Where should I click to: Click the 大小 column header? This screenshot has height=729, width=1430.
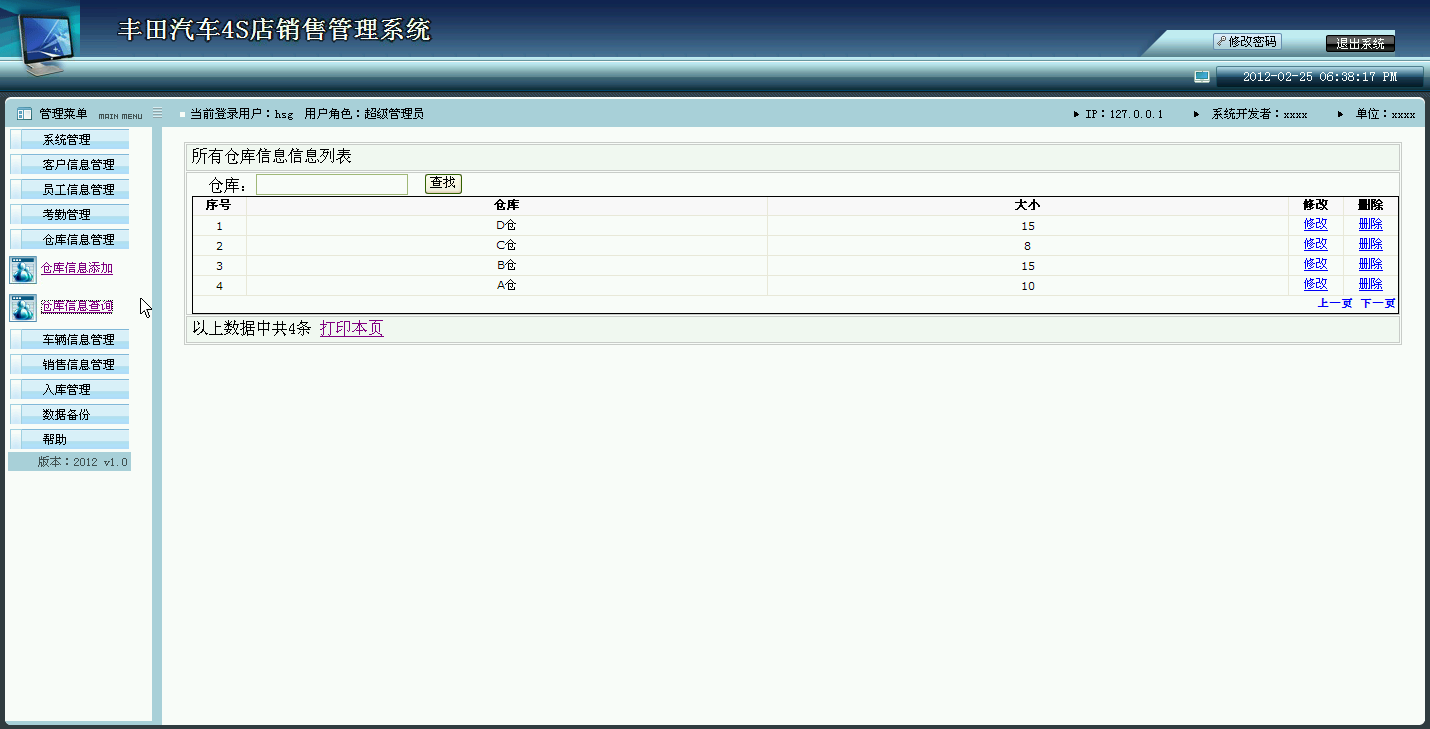pyautogui.click(x=1027, y=205)
